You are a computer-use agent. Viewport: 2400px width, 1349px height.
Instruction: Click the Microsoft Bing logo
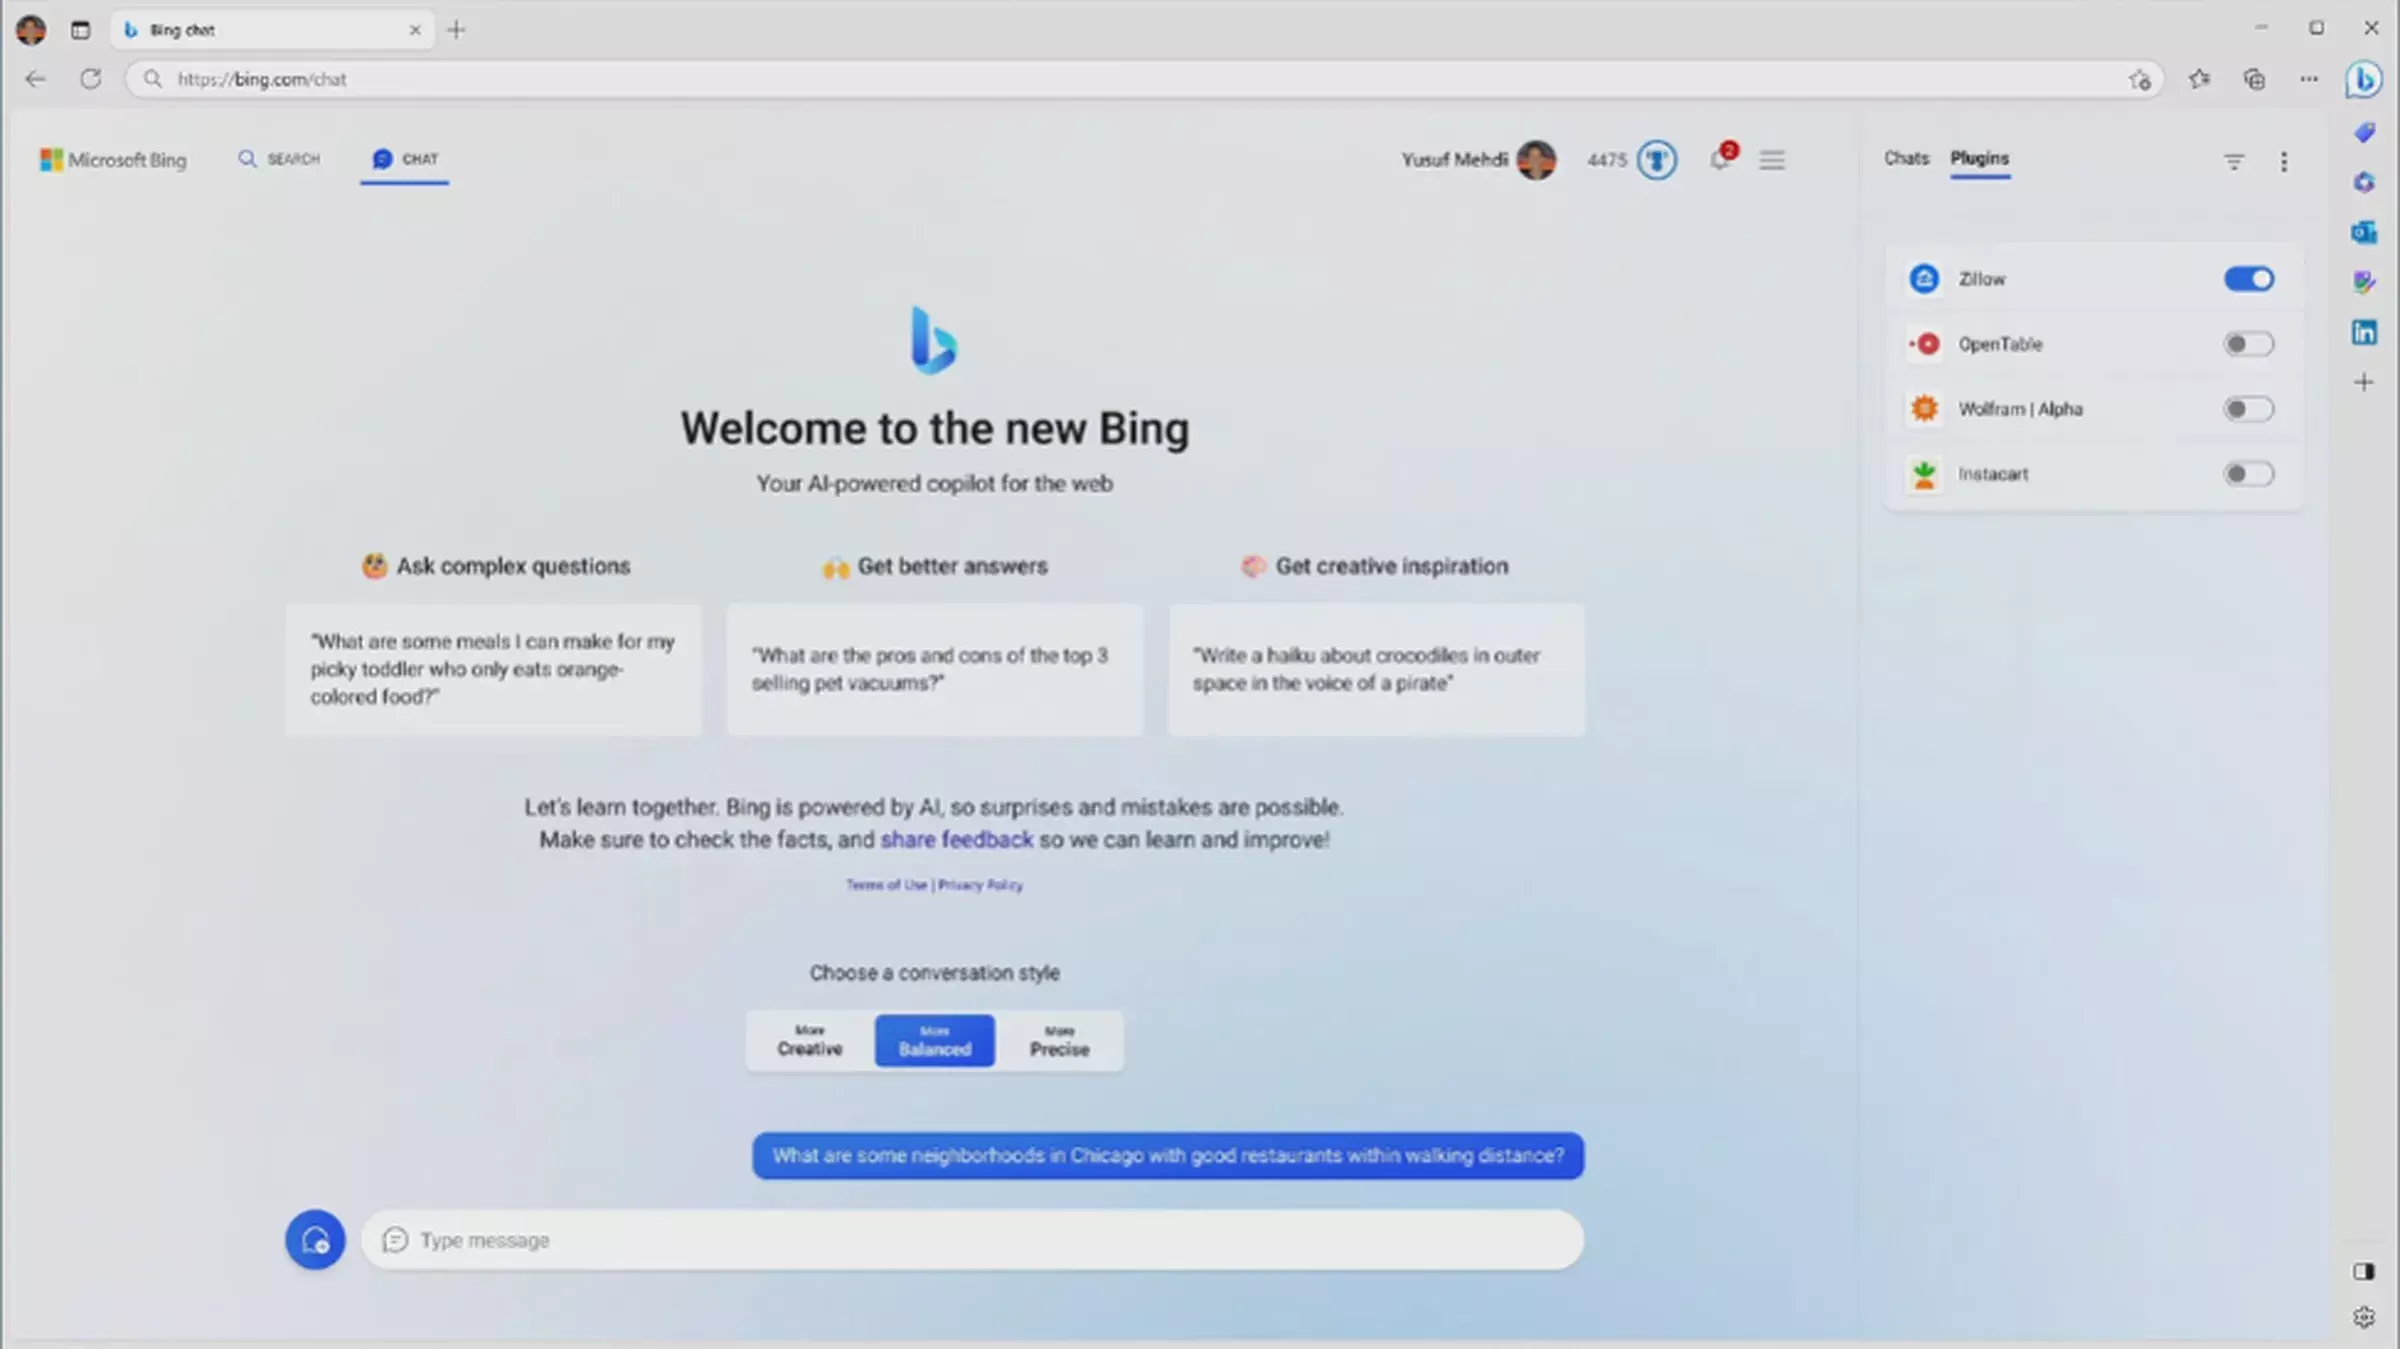click(113, 160)
